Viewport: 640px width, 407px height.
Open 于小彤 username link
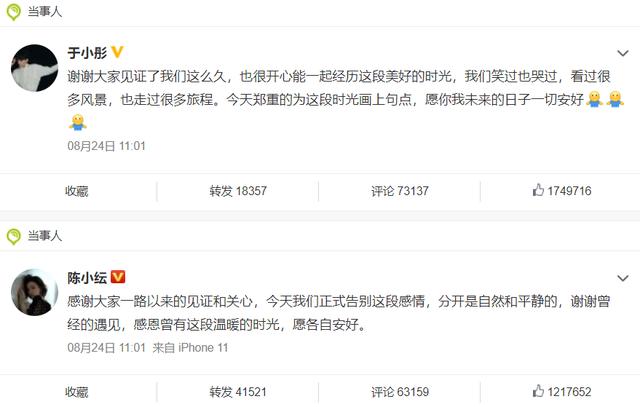87,53
